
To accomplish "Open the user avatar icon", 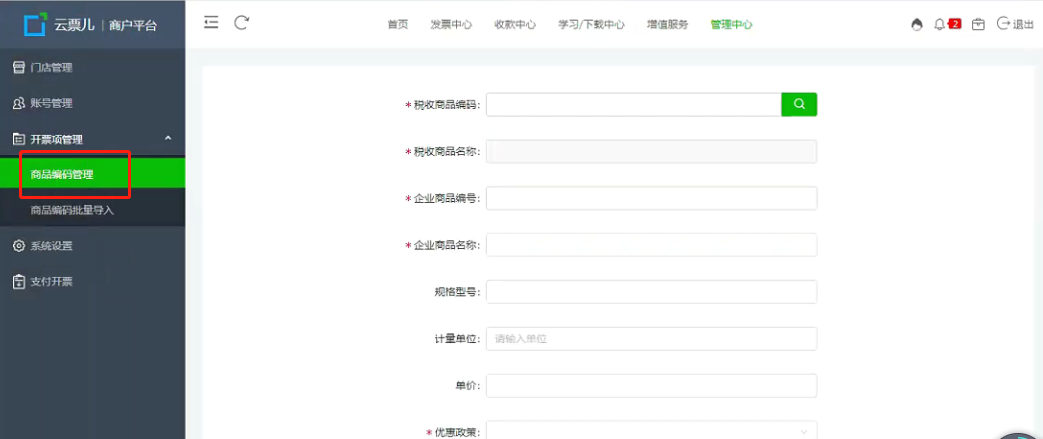I will pos(917,25).
